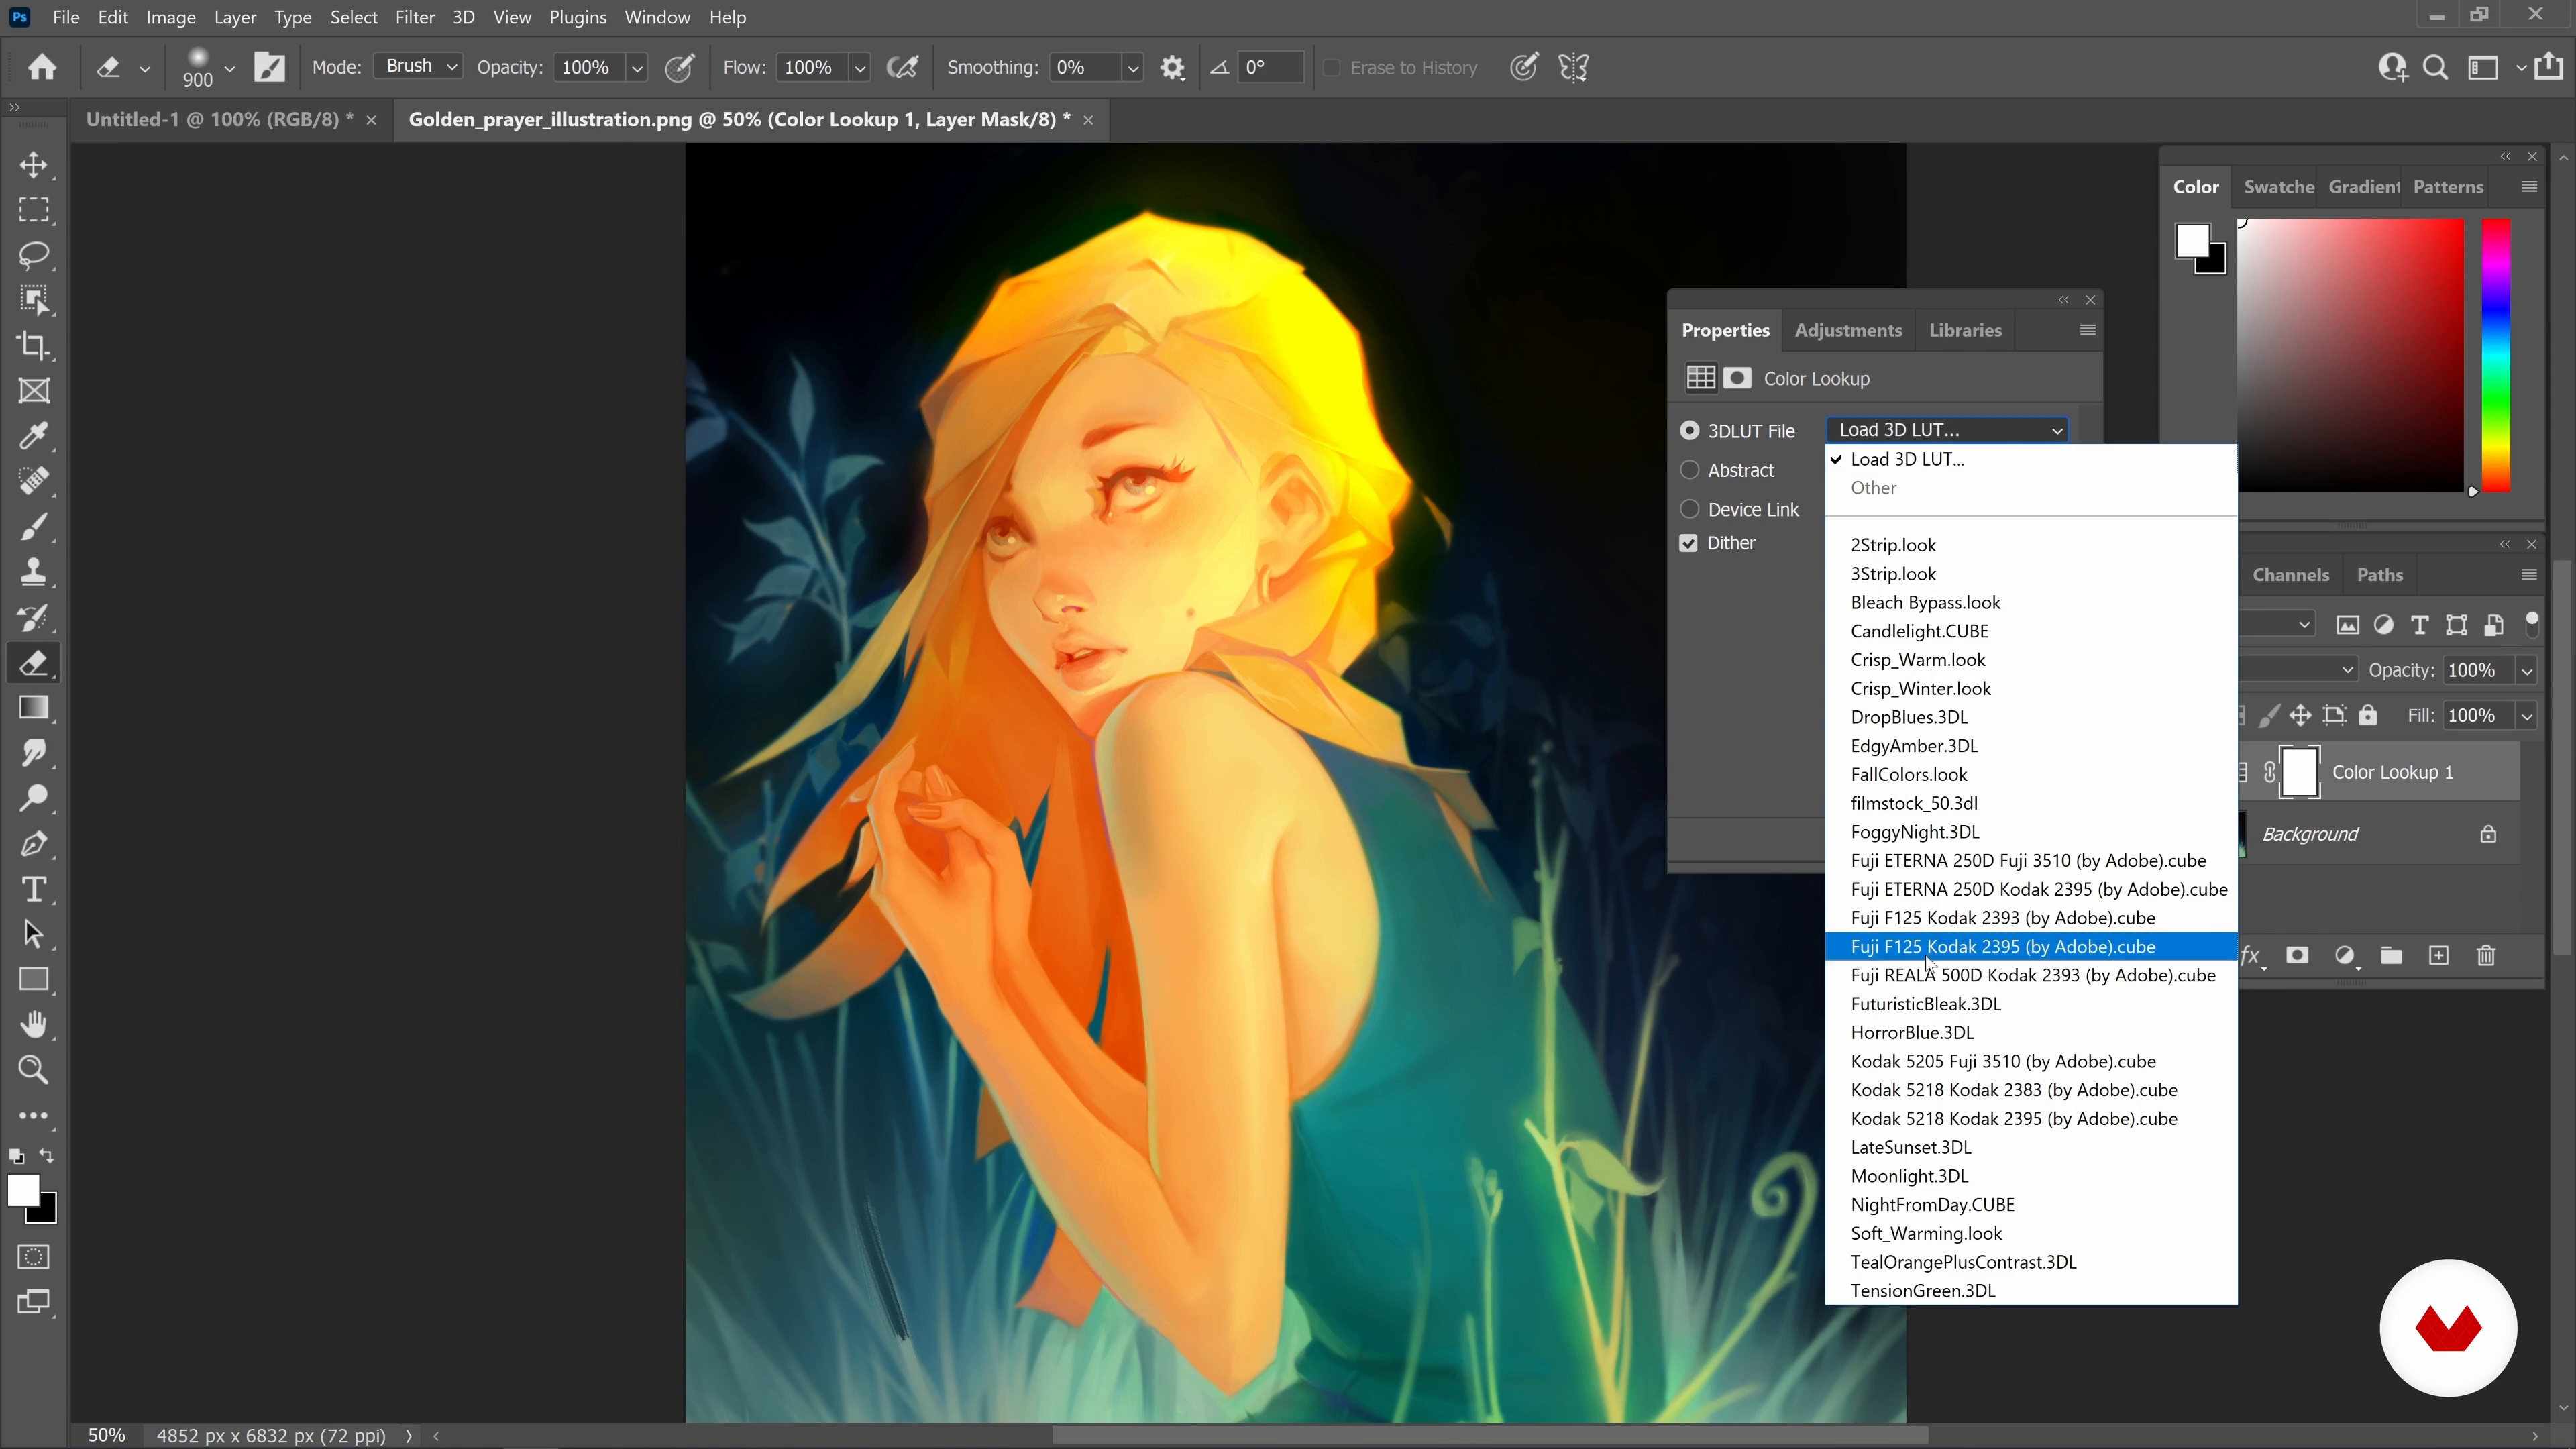
Task: Switch to the Untitled-1 document tab
Action: [x=219, y=120]
